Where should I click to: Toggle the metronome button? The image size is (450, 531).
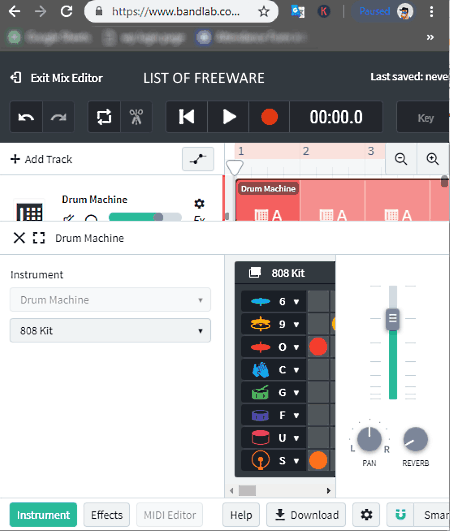tap(136, 117)
